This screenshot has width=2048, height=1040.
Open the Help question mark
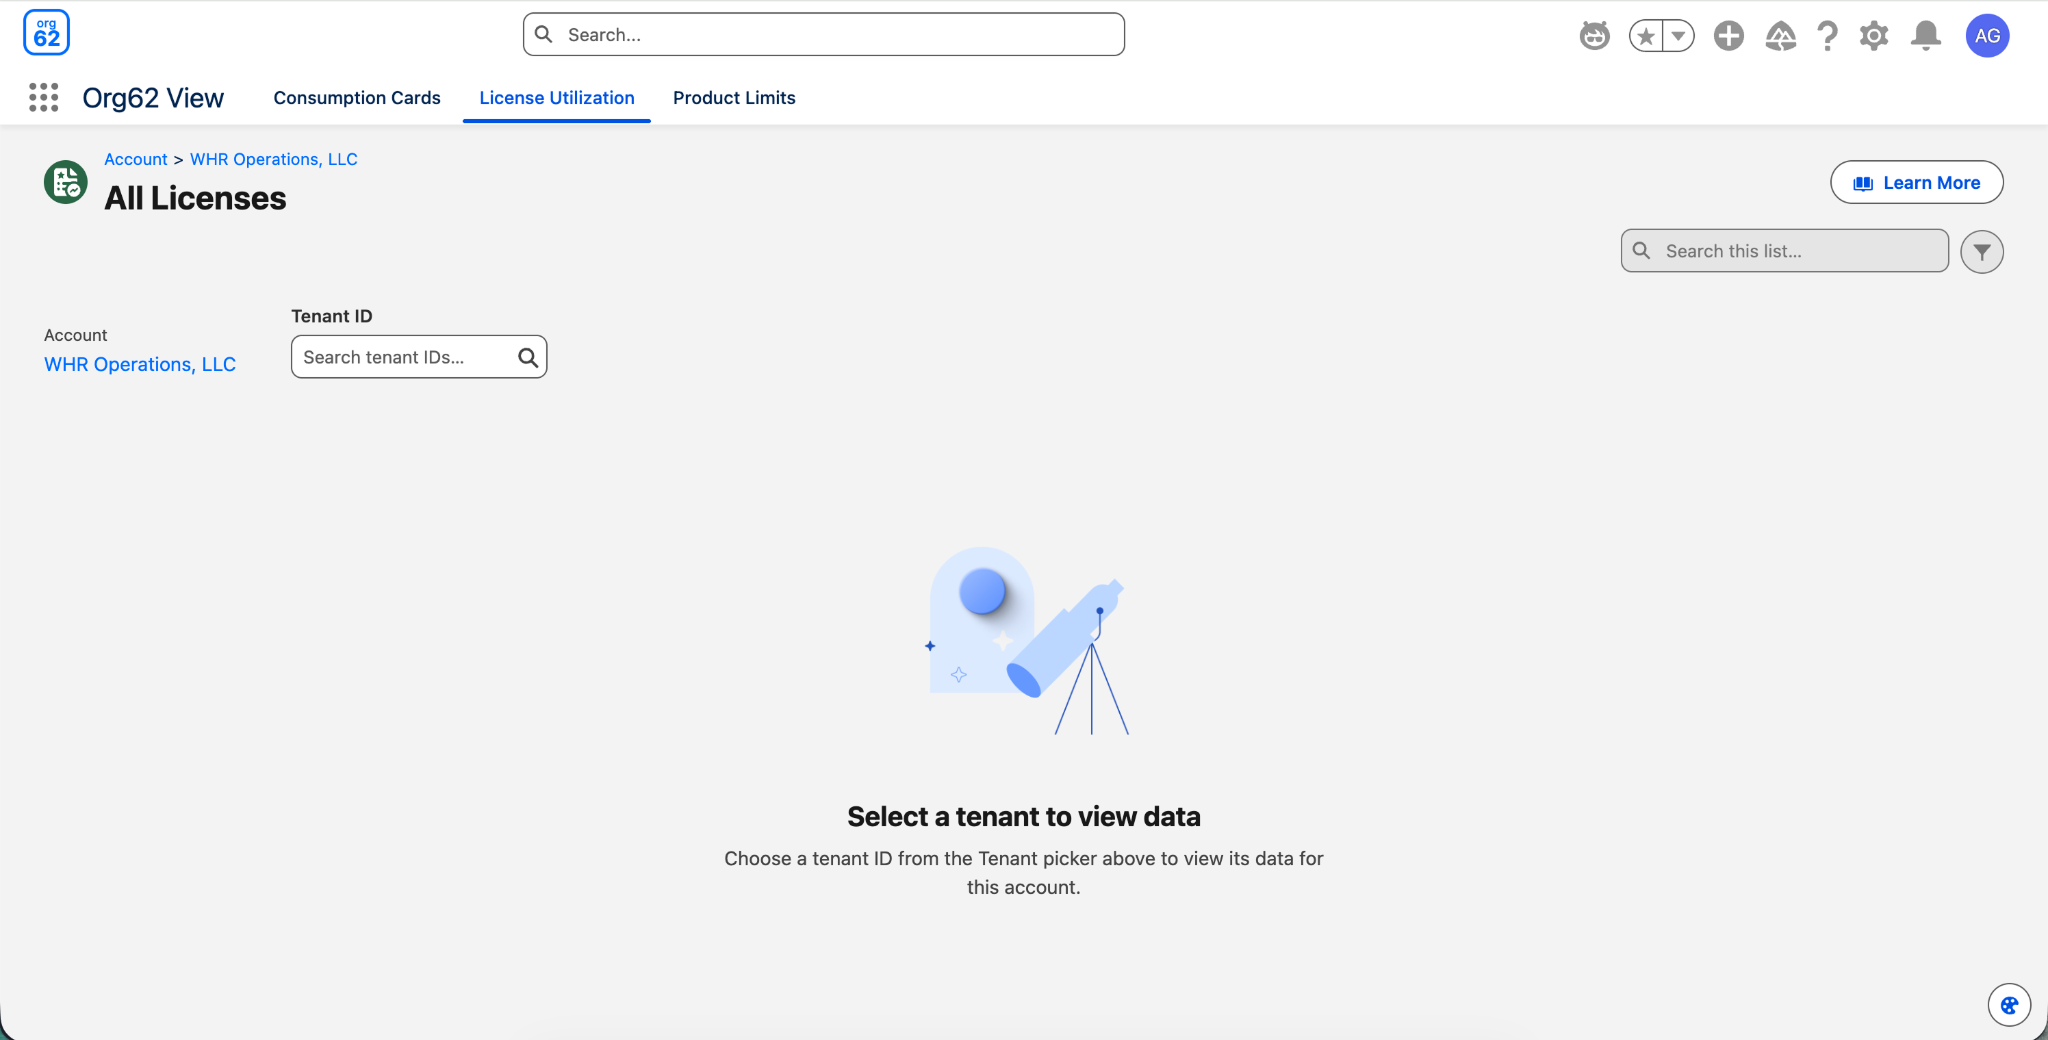pos(1827,36)
